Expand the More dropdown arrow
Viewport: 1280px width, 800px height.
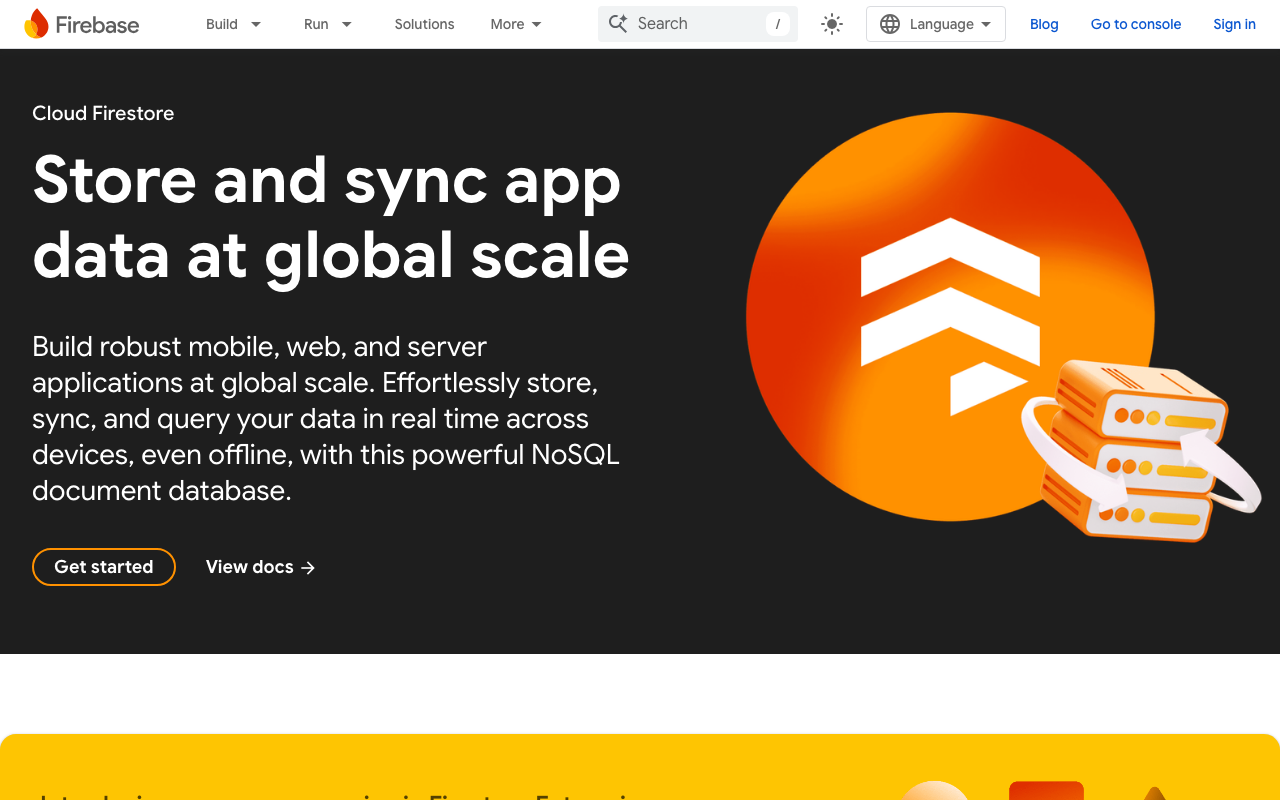tap(536, 24)
